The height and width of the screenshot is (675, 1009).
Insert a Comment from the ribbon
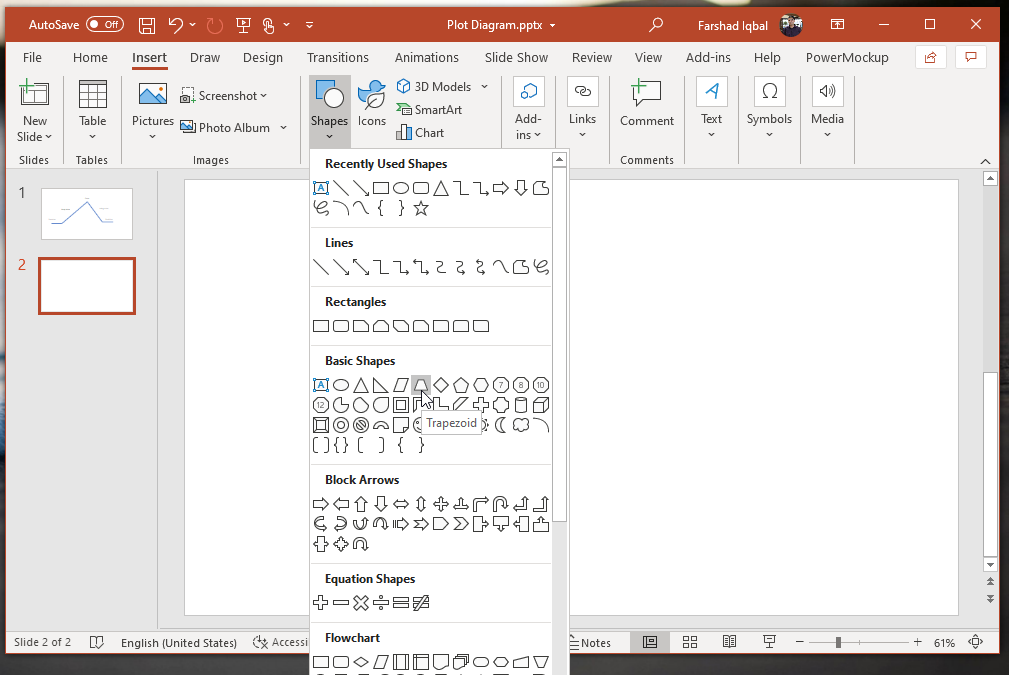pos(647,105)
